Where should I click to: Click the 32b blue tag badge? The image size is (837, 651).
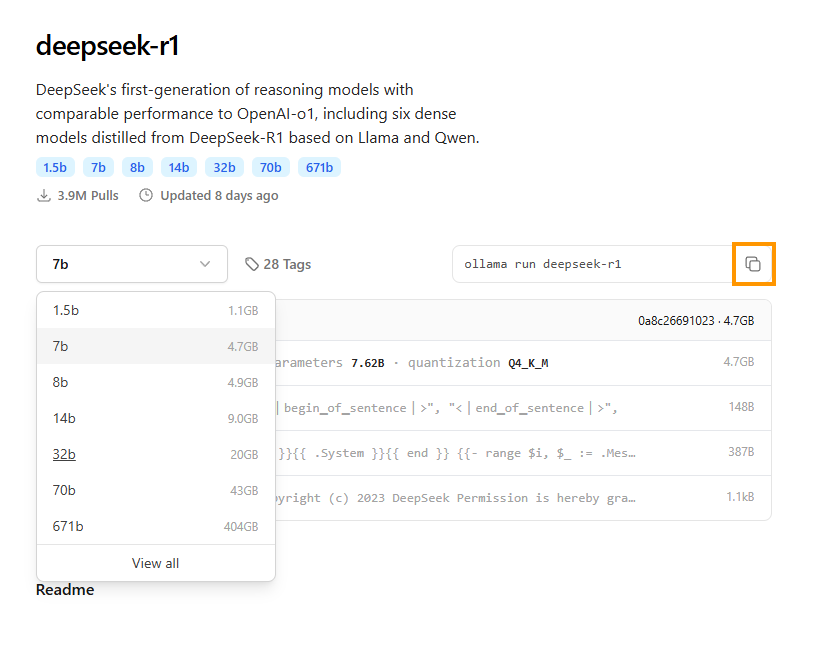[224, 168]
